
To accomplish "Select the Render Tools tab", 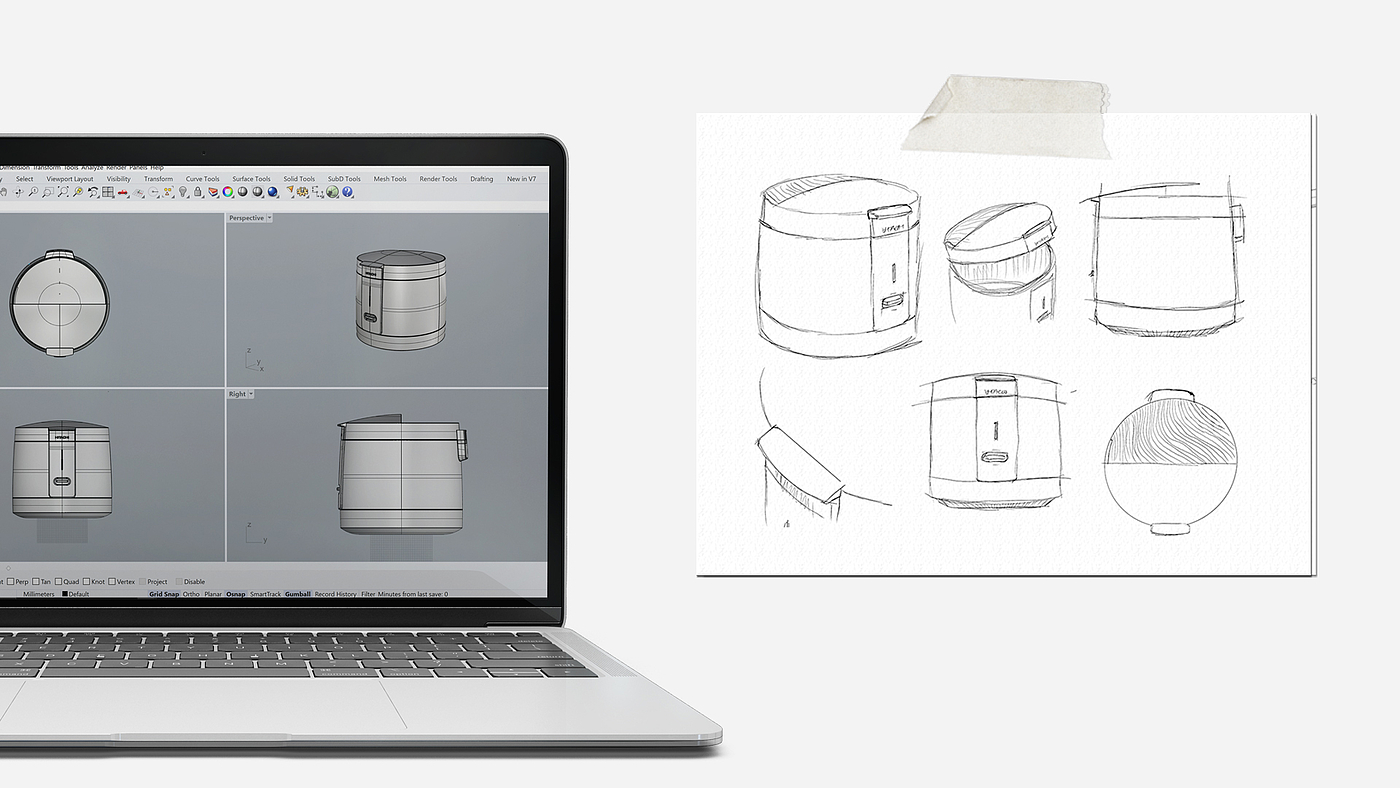I will [x=438, y=179].
